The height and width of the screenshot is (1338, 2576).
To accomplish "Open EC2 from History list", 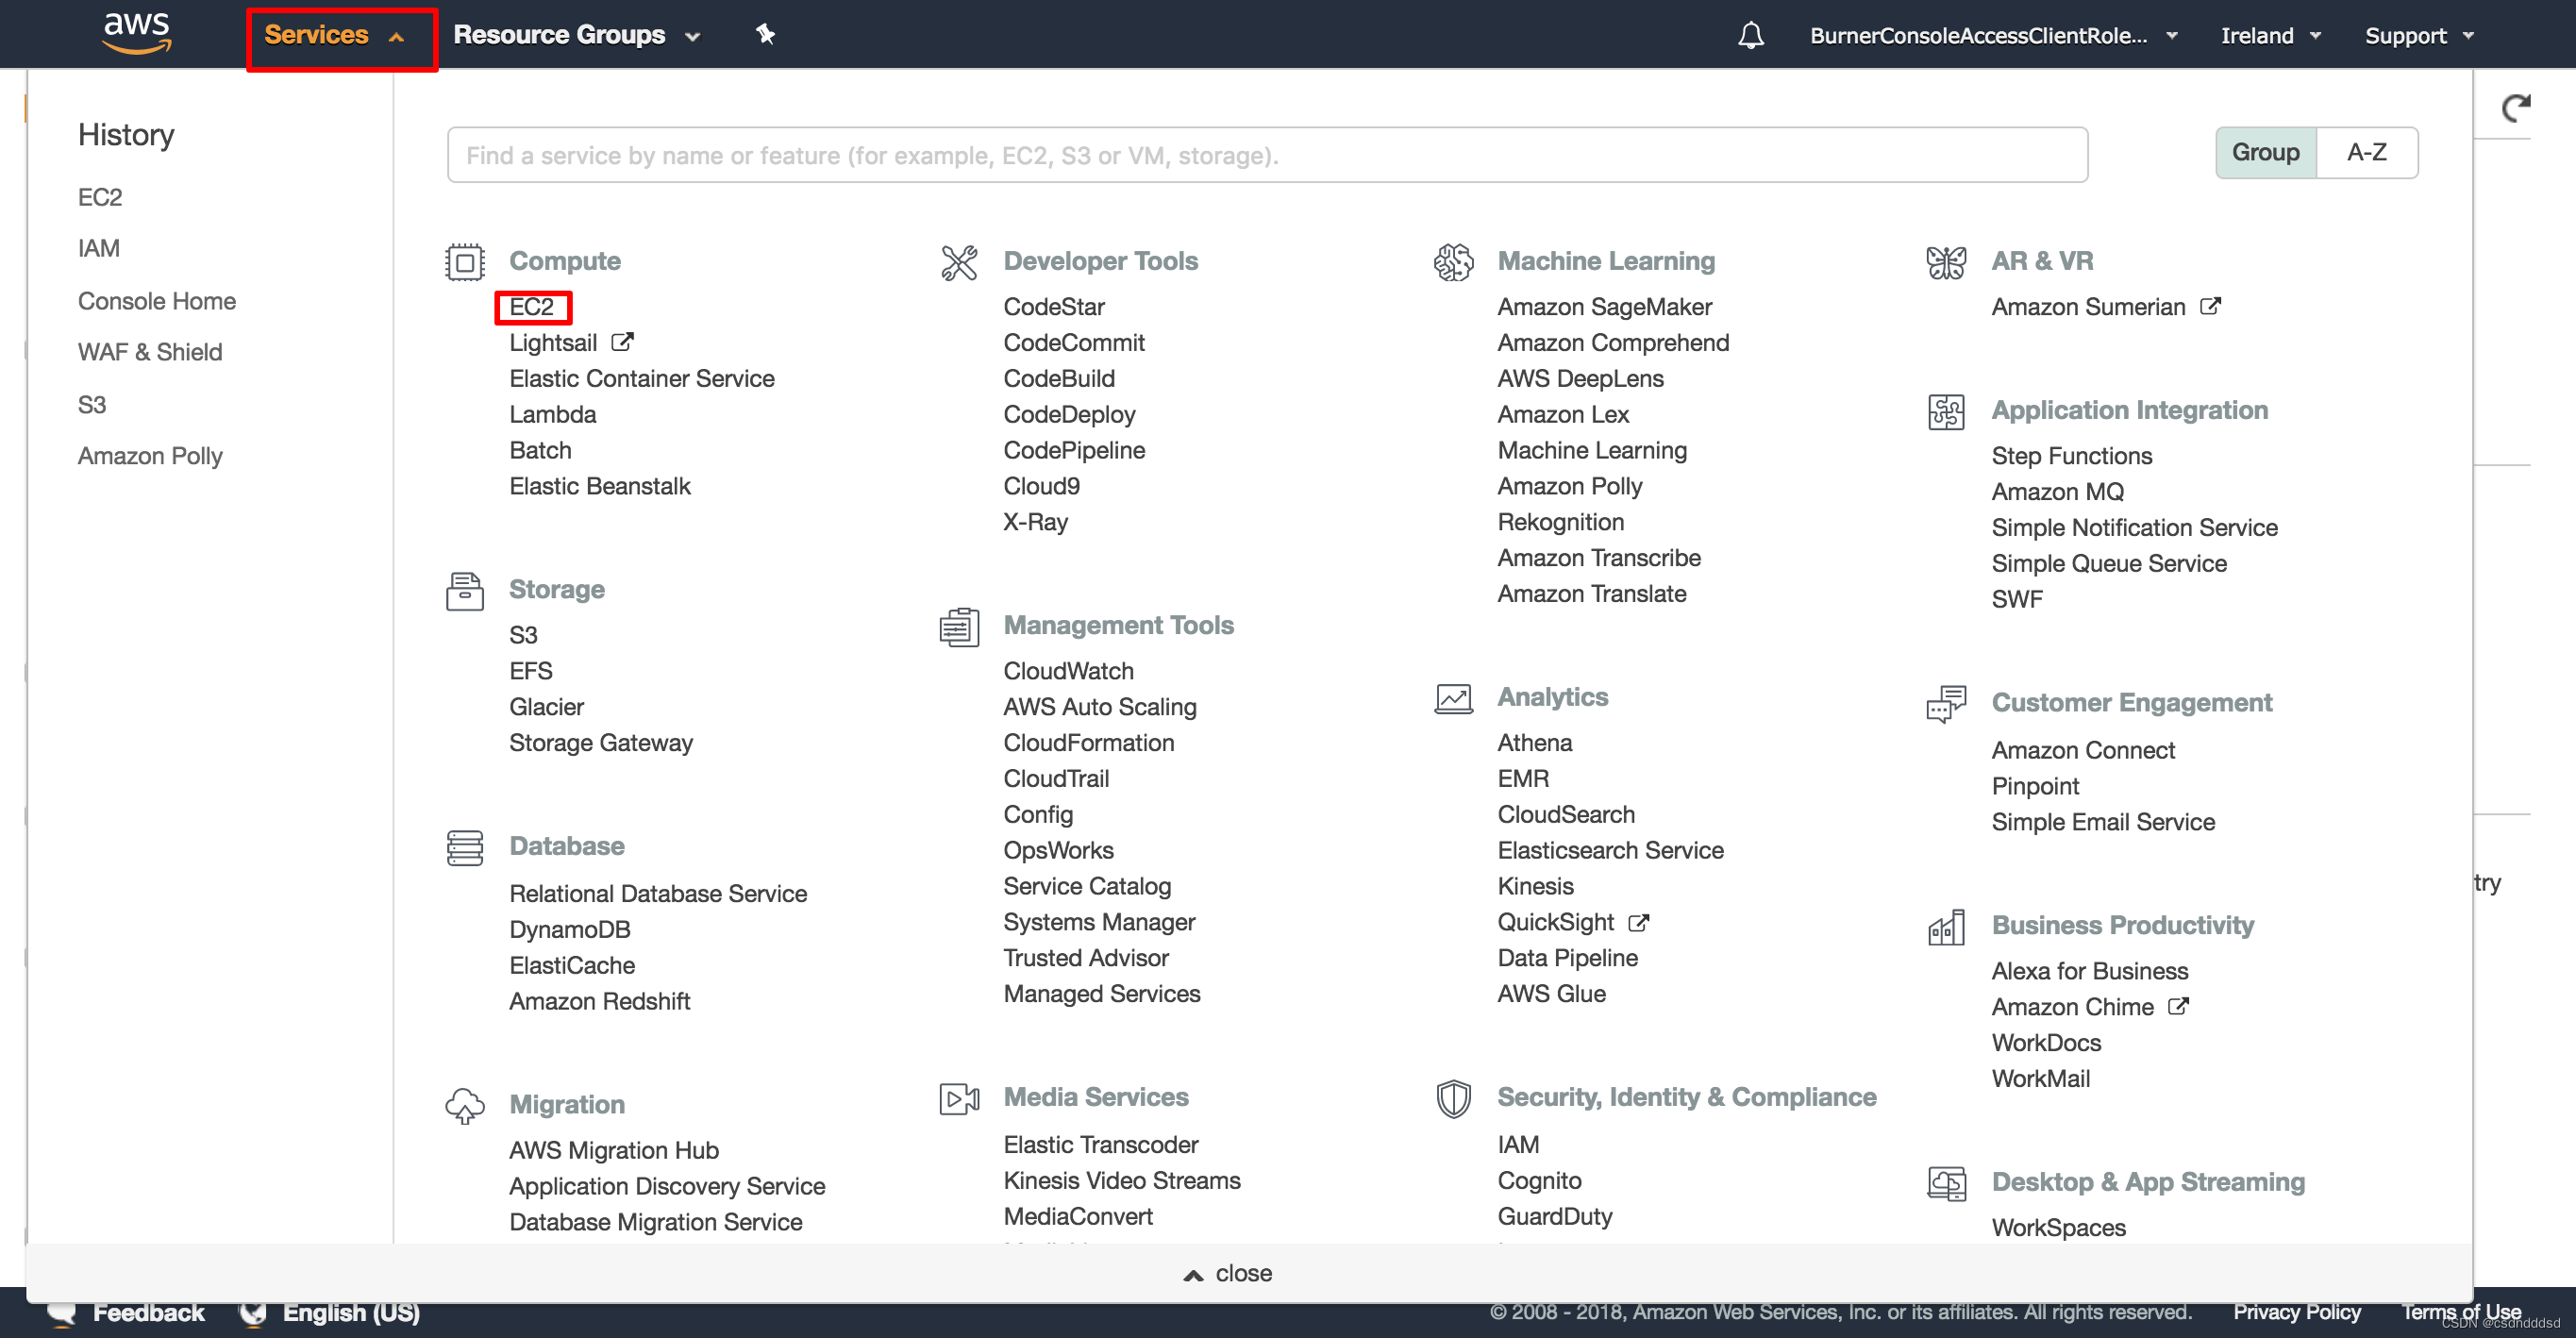I will tap(100, 197).
